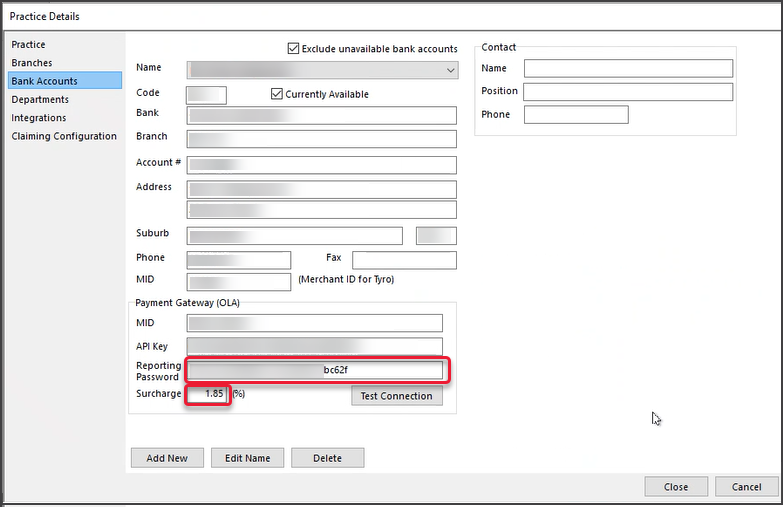Click the Contact Position field
This screenshot has width=783, height=507.
click(x=628, y=92)
